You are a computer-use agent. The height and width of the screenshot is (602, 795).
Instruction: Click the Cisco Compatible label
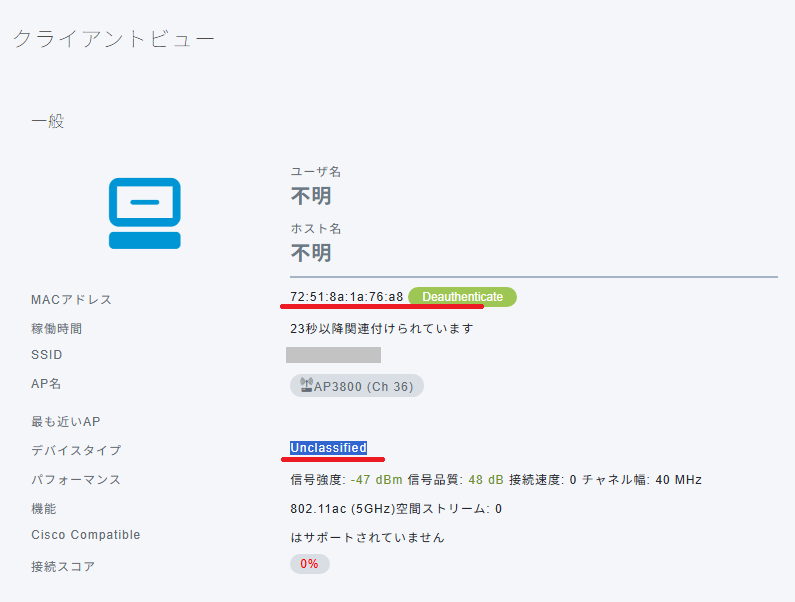pos(86,535)
